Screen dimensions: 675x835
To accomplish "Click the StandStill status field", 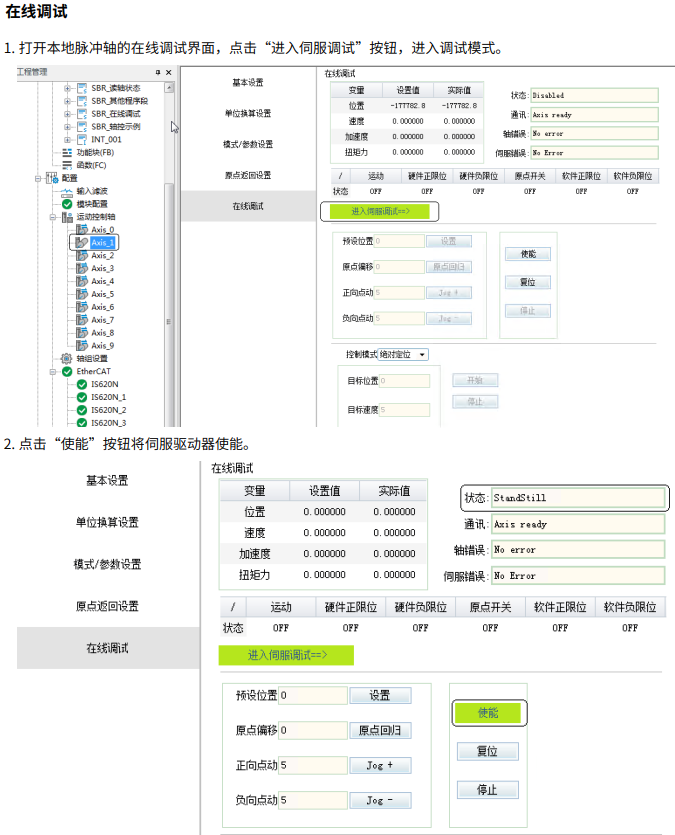I will pos(578,498).
